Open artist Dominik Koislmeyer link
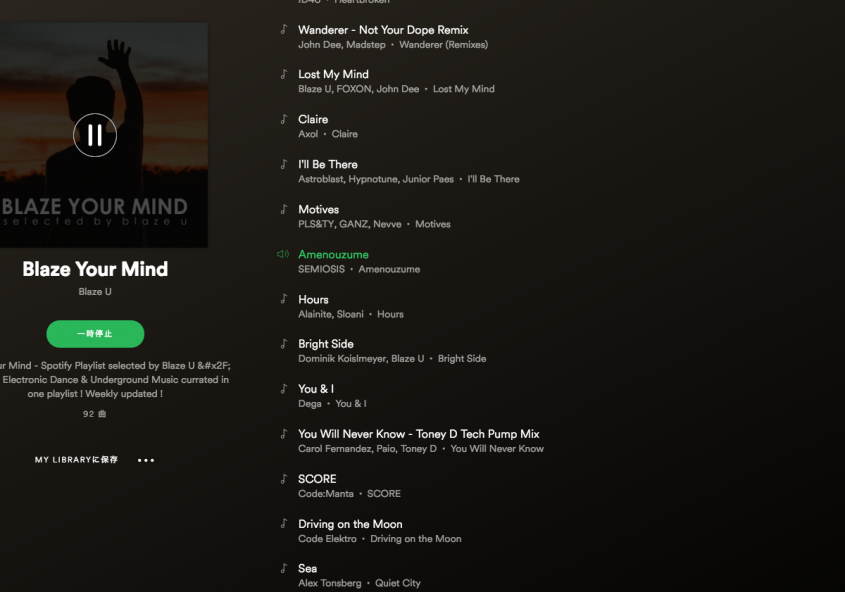Viewport: 845px width, 592px height. point(340,359)
